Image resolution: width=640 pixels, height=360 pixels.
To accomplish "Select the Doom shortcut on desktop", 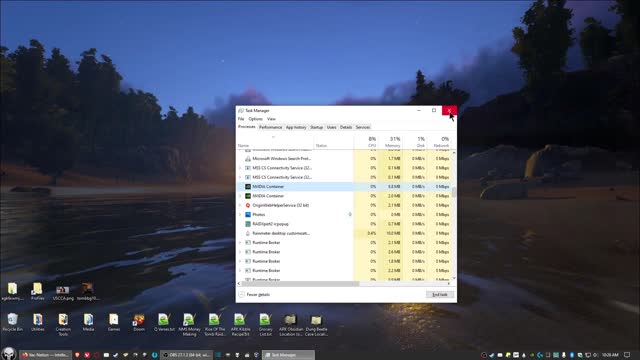I will coord(139,322).
